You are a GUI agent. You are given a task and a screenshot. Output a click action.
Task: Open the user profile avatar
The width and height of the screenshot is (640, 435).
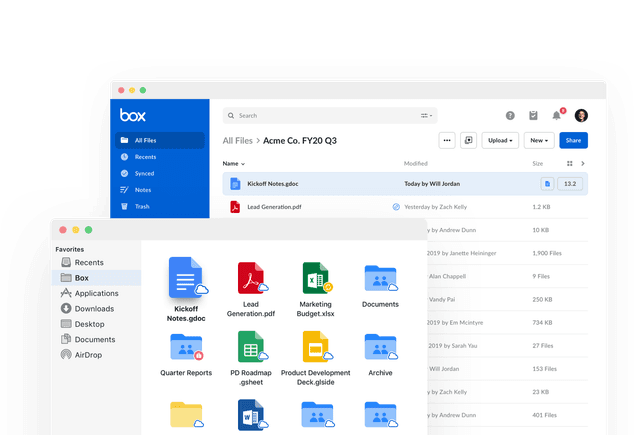[x=581, y=116]
